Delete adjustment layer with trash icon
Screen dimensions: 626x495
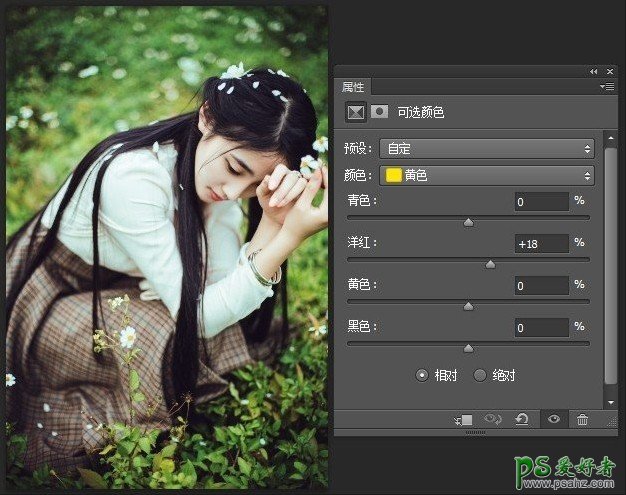582,420
